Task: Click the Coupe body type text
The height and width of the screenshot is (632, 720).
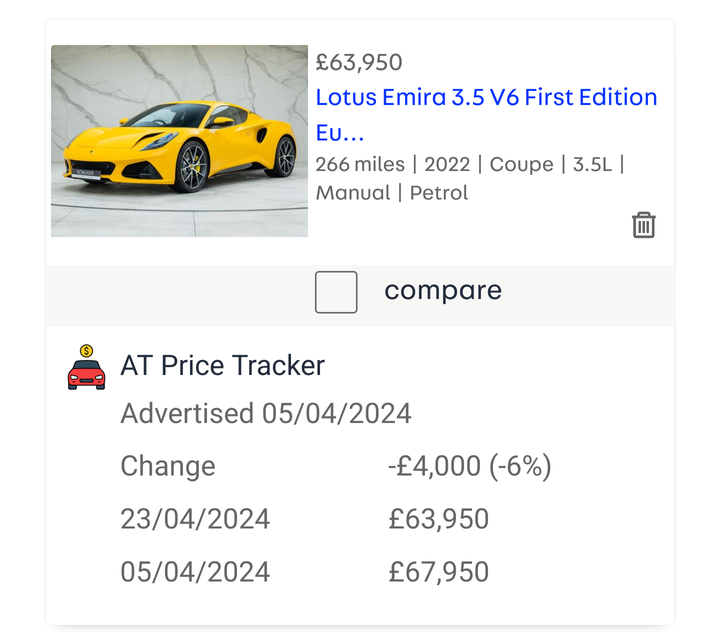Action: [521, 164]
